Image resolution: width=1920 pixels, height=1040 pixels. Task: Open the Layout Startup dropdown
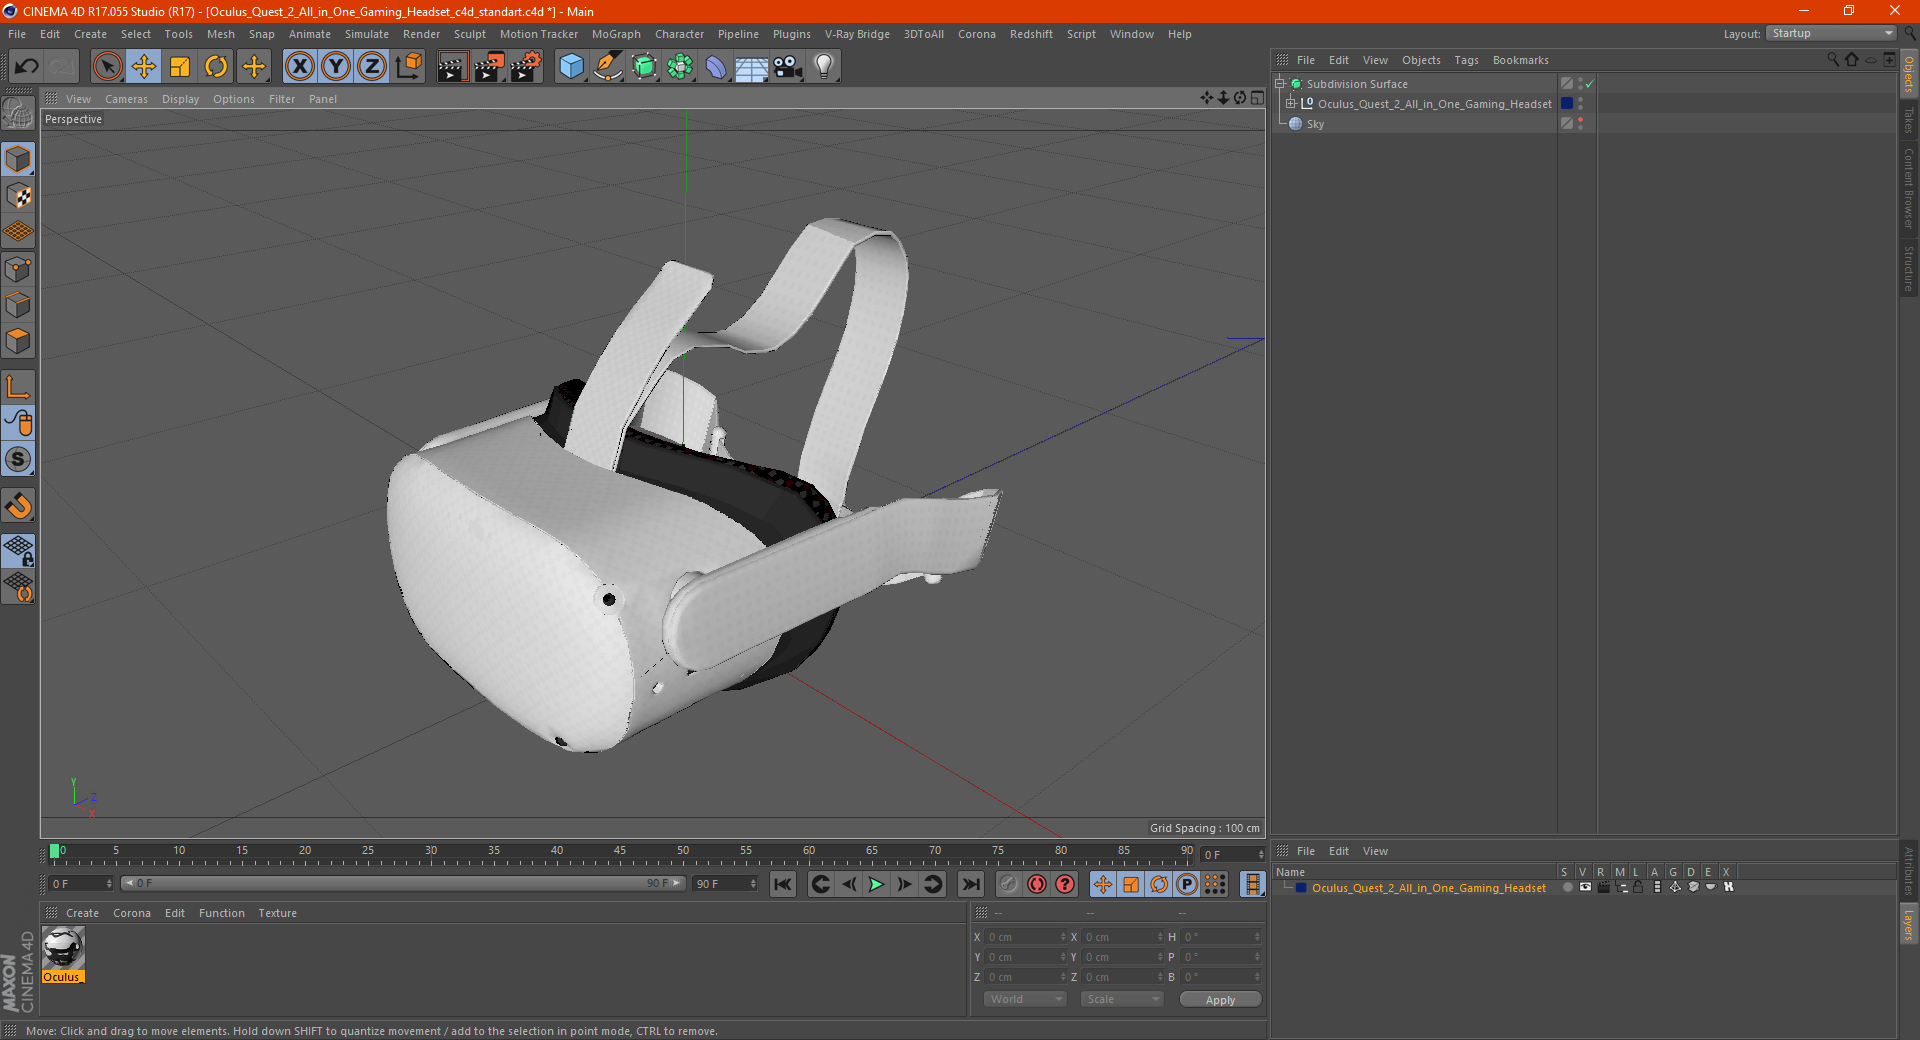coord(1832,33)
